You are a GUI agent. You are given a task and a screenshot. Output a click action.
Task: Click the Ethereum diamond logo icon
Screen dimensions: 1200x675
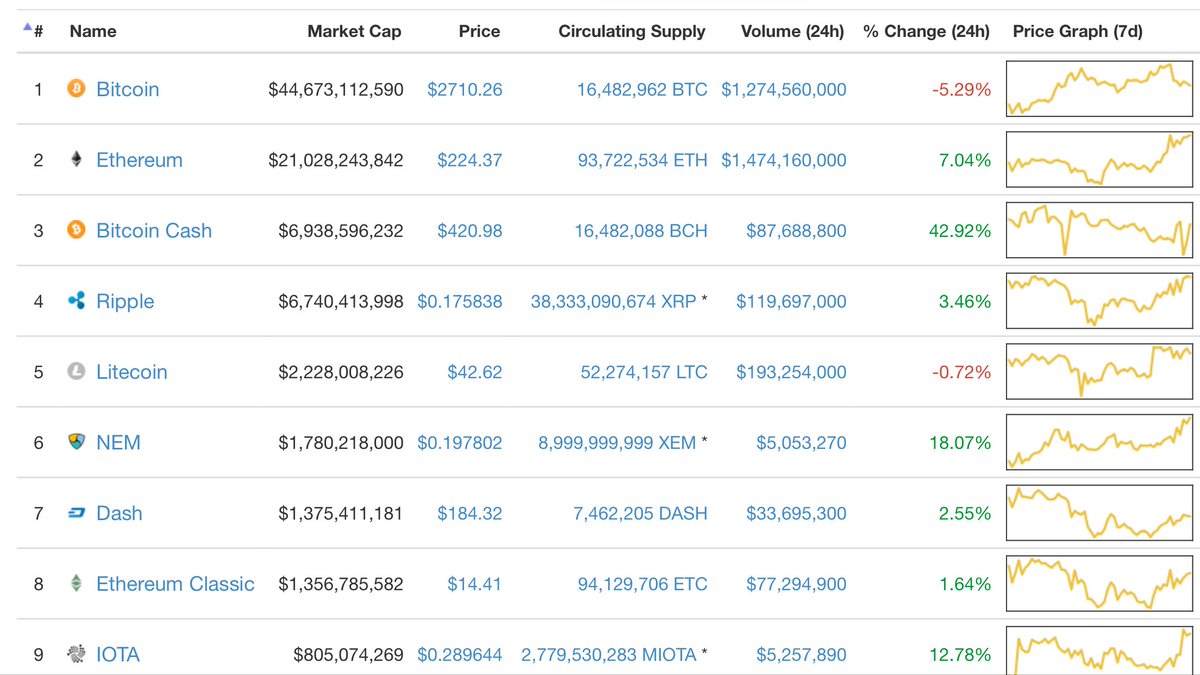76,160
